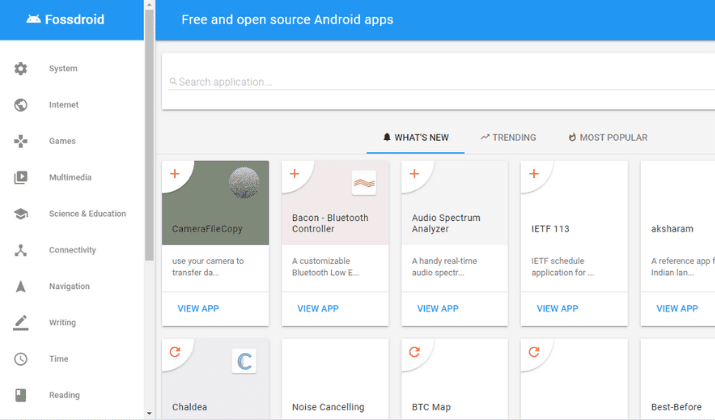Open the Games category label

(x=62, y=141)
